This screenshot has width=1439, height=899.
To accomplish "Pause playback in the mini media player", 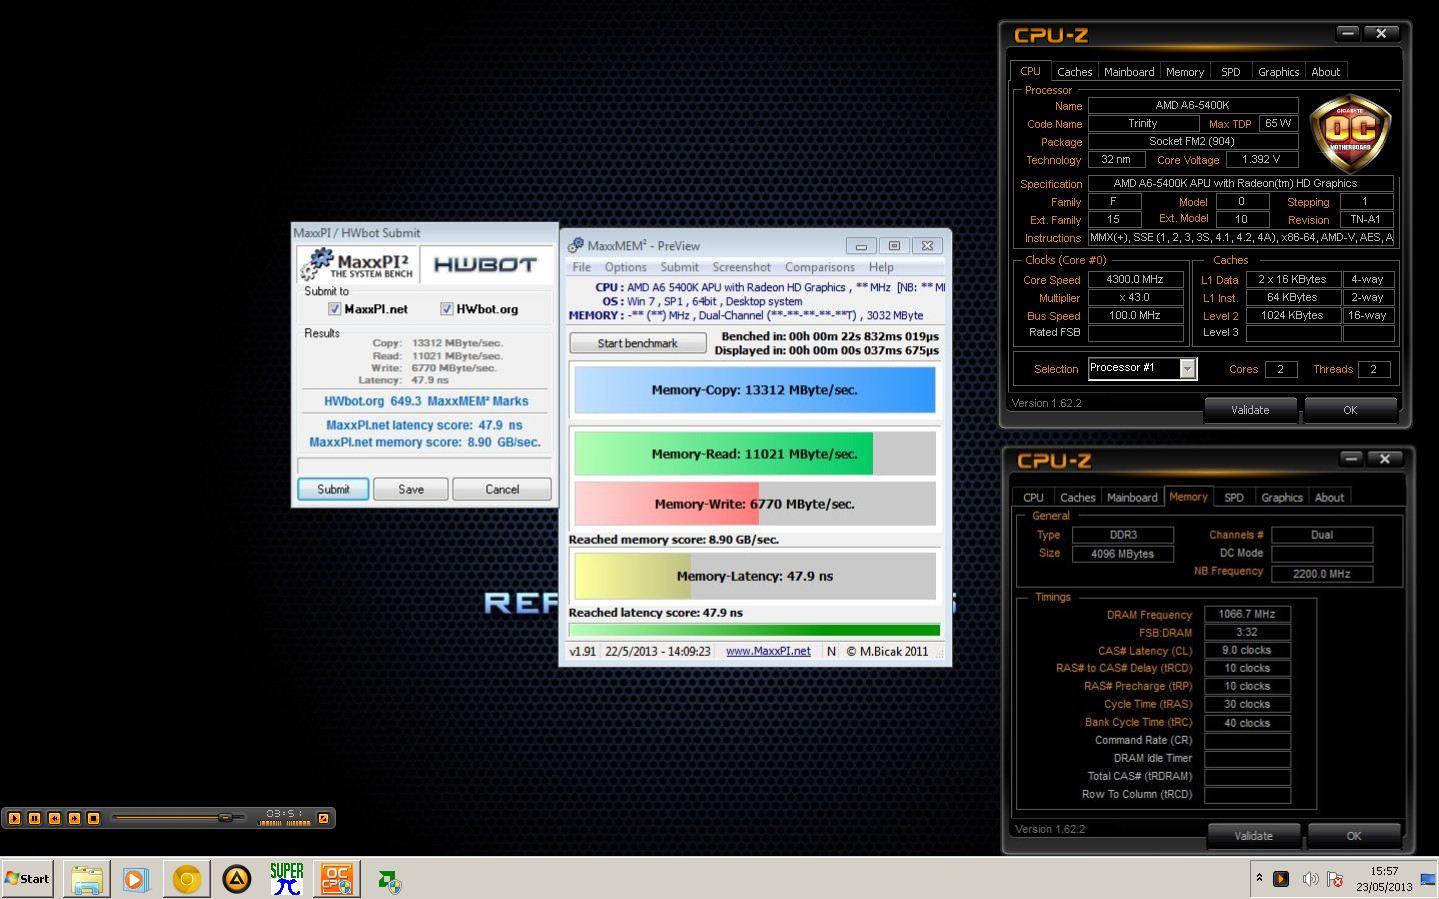I will click(x=34, y=818).
